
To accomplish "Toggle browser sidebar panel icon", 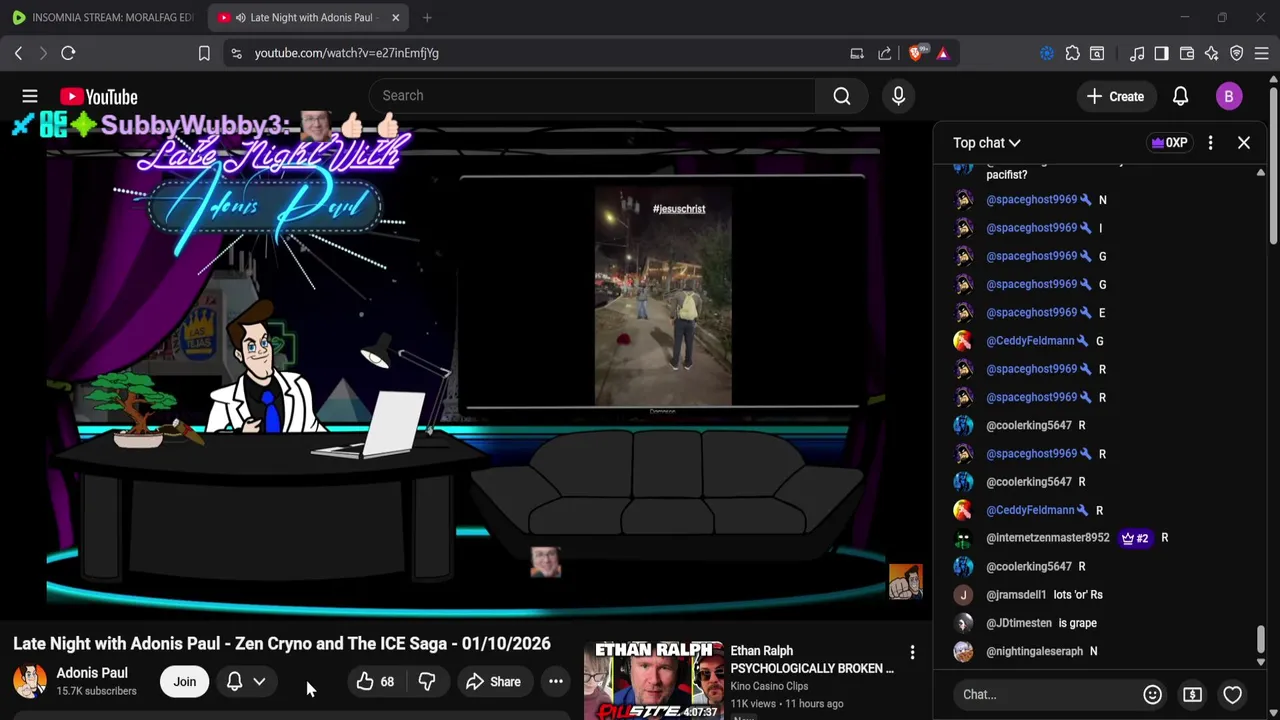I will click(x=1161, y=53).
